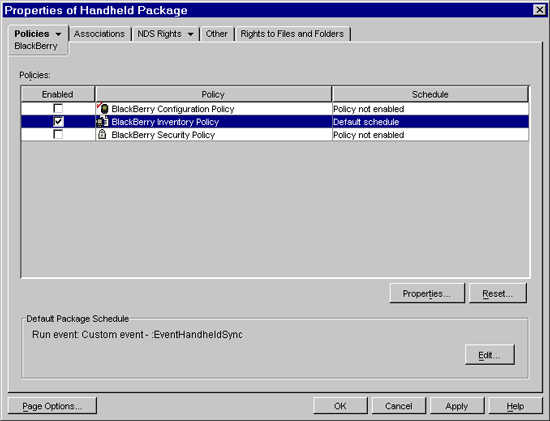550x421 pixels.
Task: Click the BlackBerry Security Policy lock icon
Action: coord(102,134)
